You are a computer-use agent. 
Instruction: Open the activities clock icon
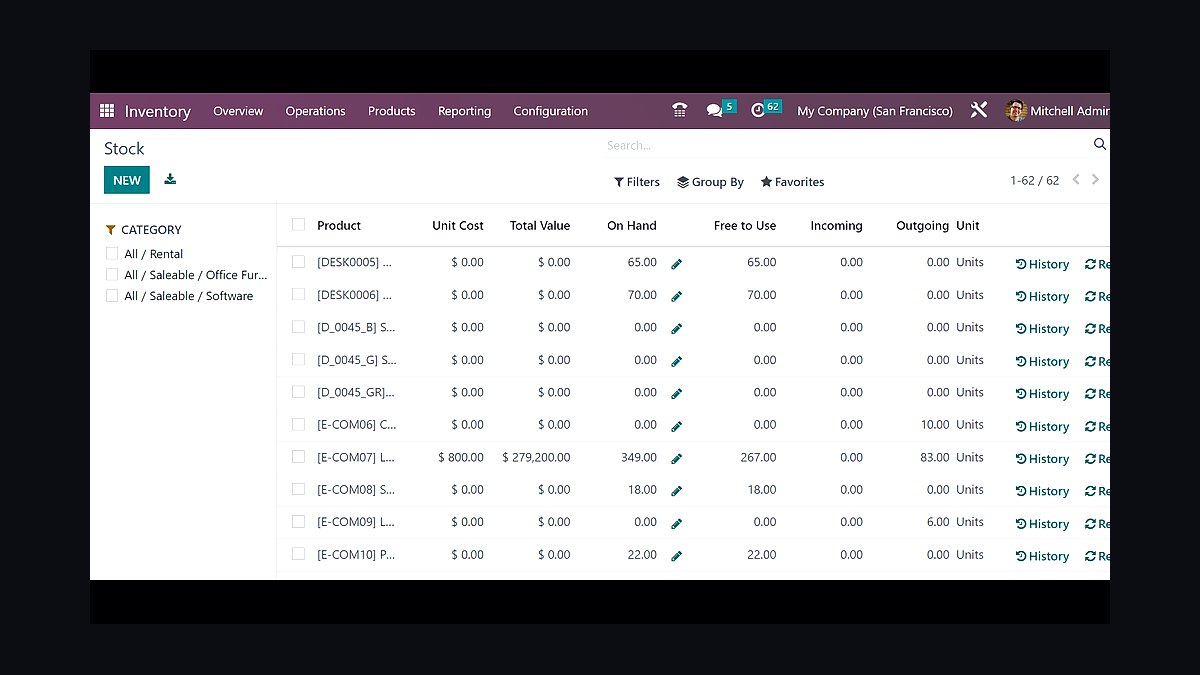click(x=758, y=110)
